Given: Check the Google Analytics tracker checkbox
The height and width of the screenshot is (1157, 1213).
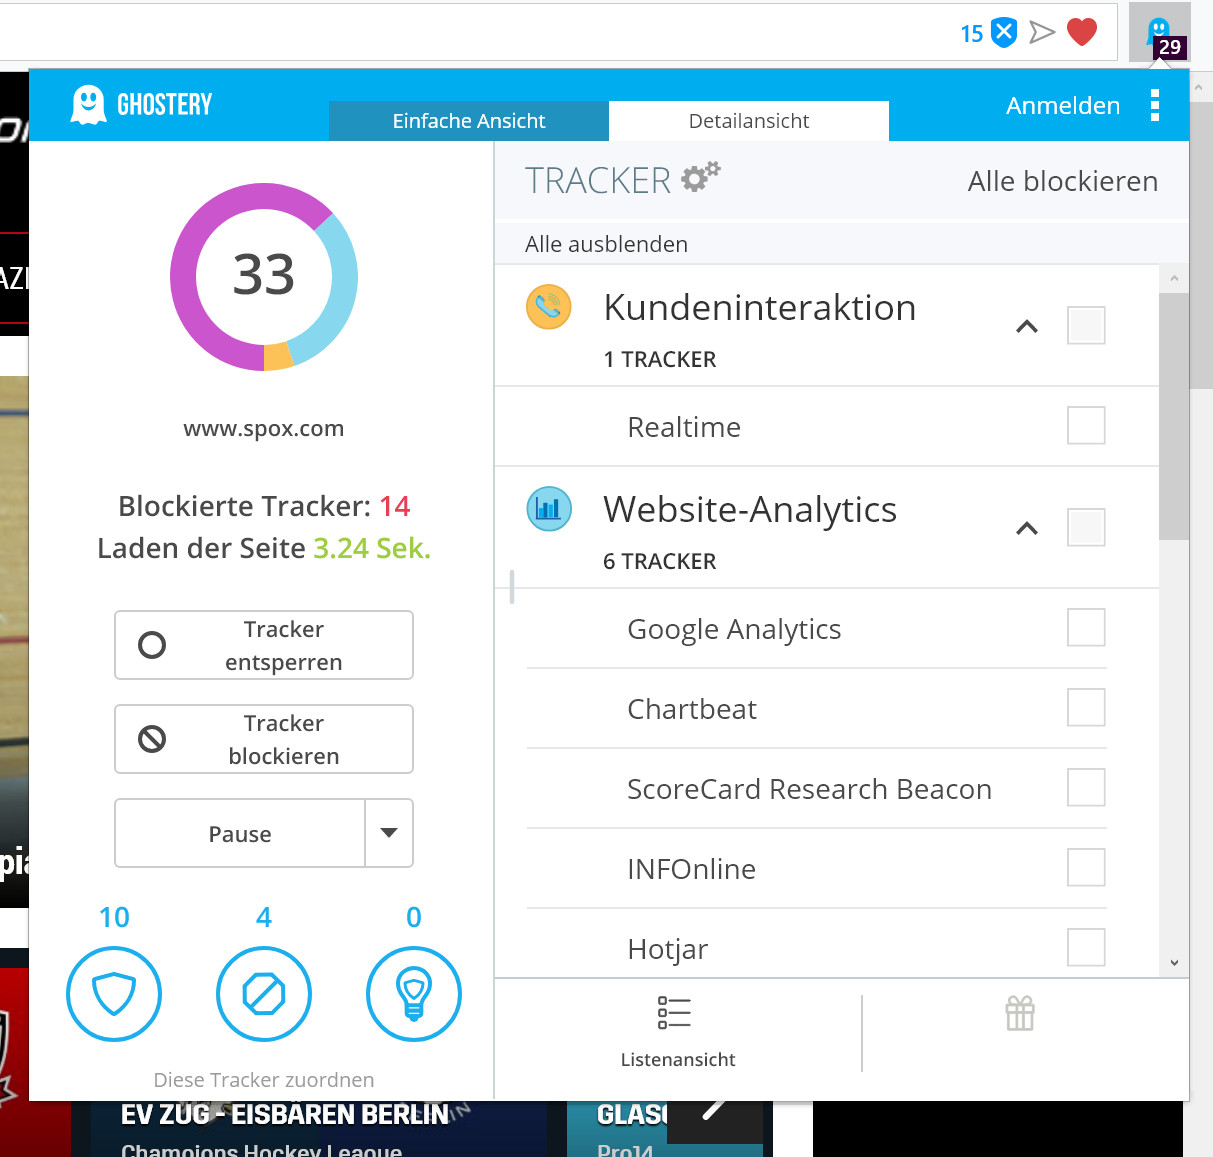Looking at the screenshot, I should (x=1086, y=628).
